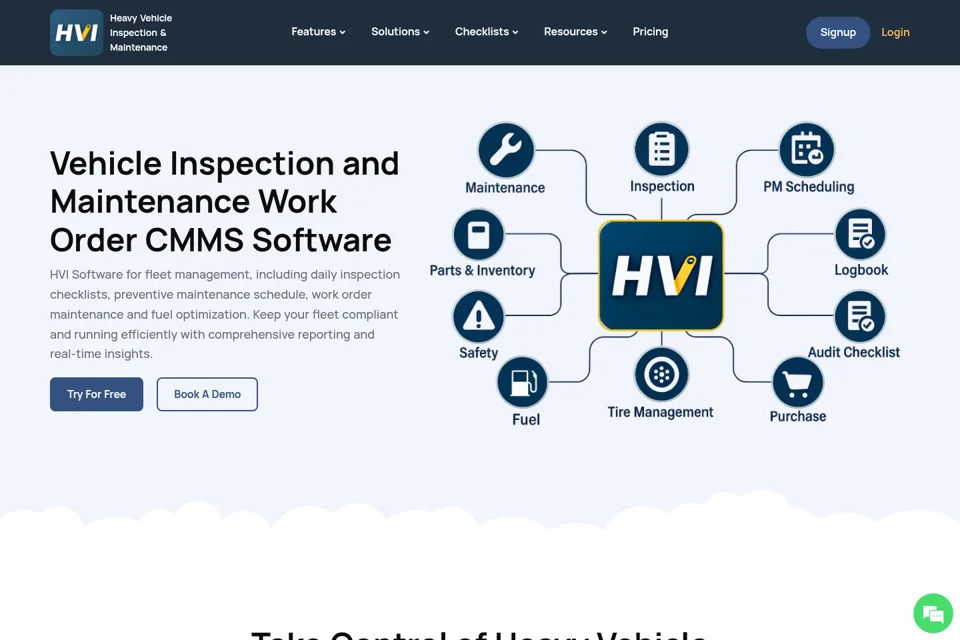Click the Inspection label in diagram
Viewport: 960px width, 640px height.
662,186
